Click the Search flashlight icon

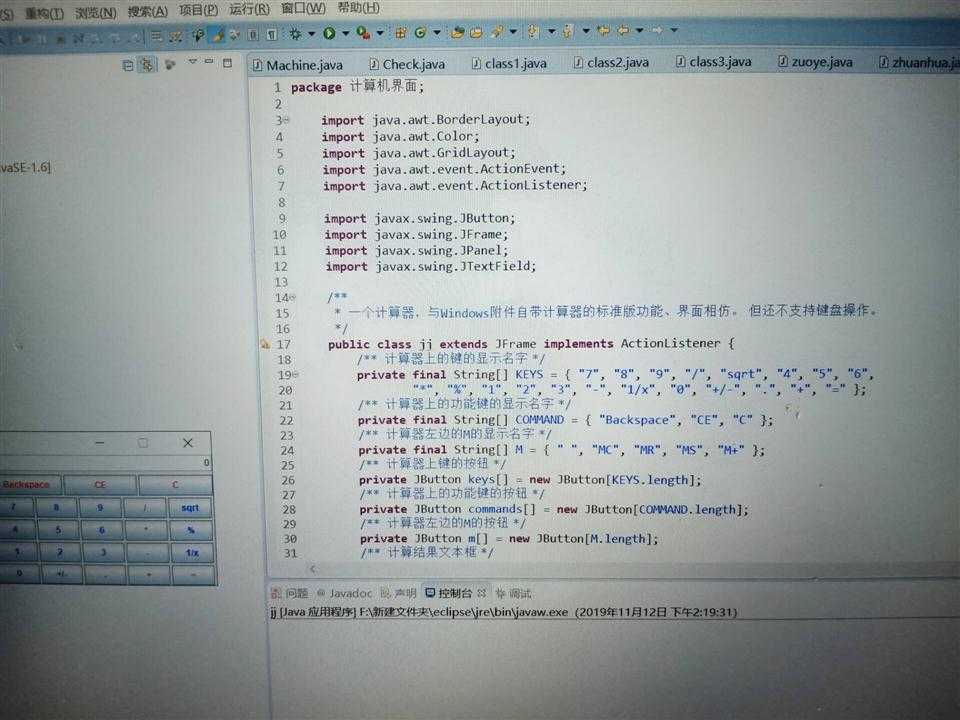(497, 32)
